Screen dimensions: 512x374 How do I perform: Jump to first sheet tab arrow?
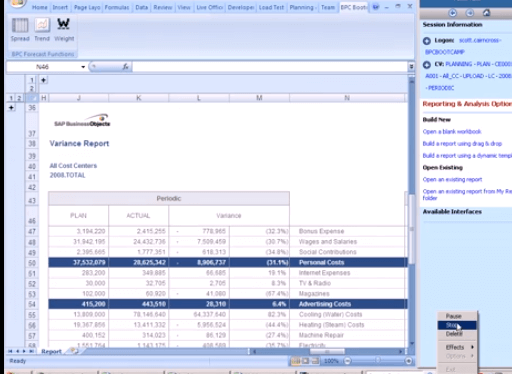coord(10,351)
